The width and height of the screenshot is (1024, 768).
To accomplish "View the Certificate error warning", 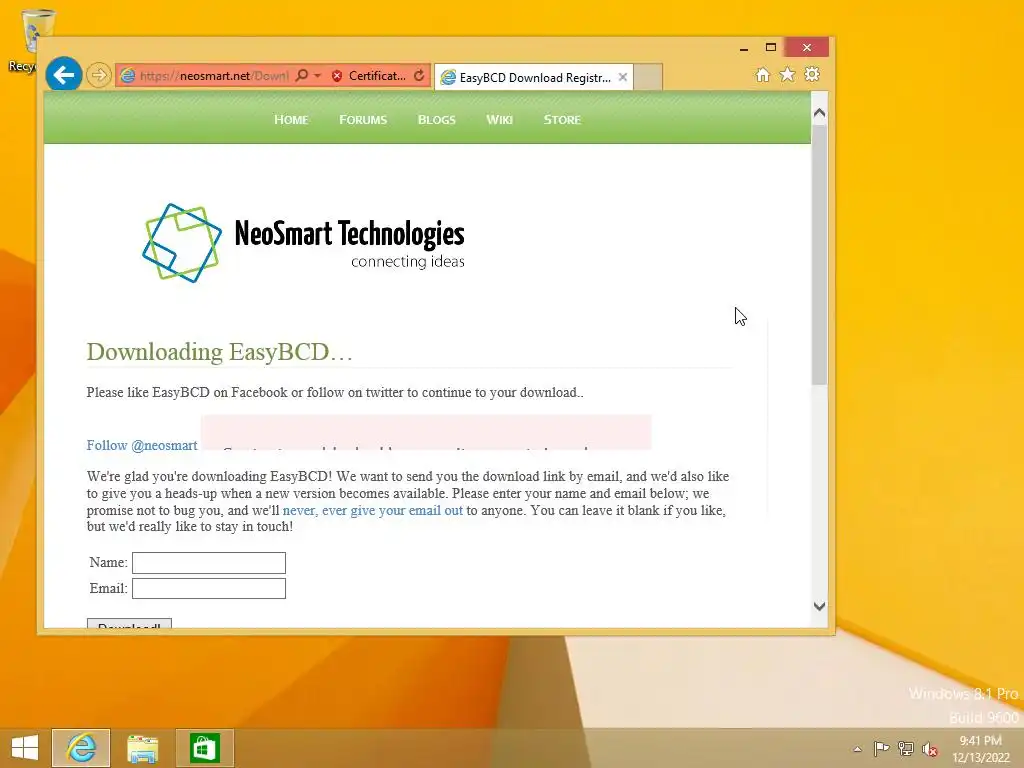I will pyautogui.click(x=368, y=76).
